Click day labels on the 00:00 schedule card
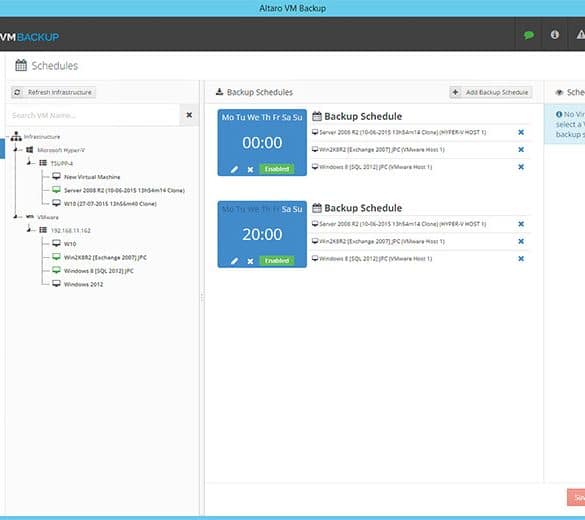The width and height of the screenshot is (585, 520). (262, 117)
